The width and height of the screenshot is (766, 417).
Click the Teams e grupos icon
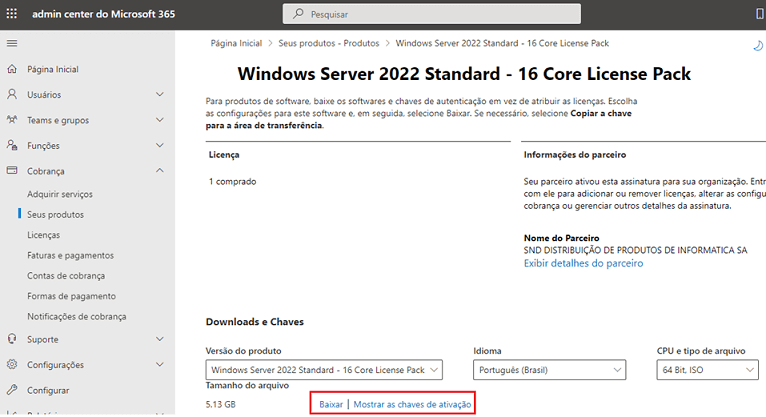[x=12, y=120]
